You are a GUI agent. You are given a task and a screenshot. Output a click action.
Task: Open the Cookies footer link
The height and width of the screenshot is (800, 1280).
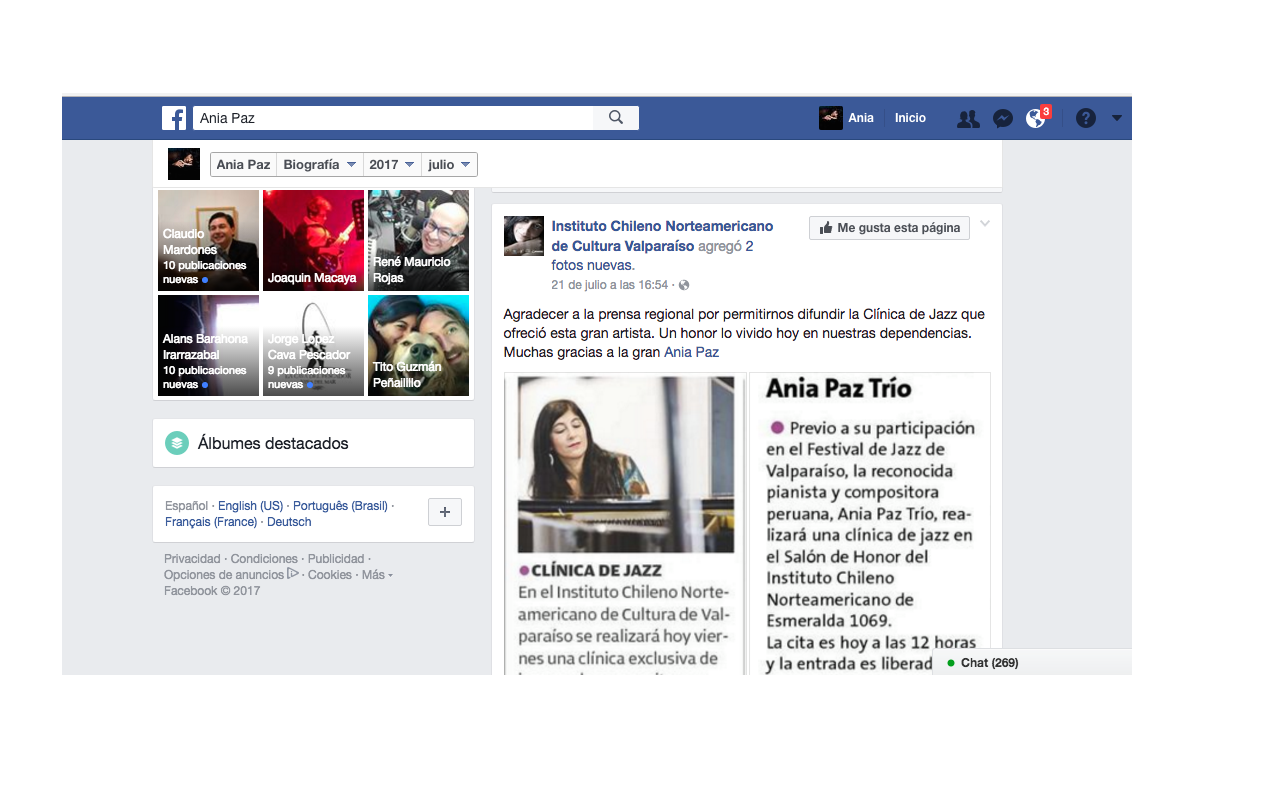click(330, 575)
